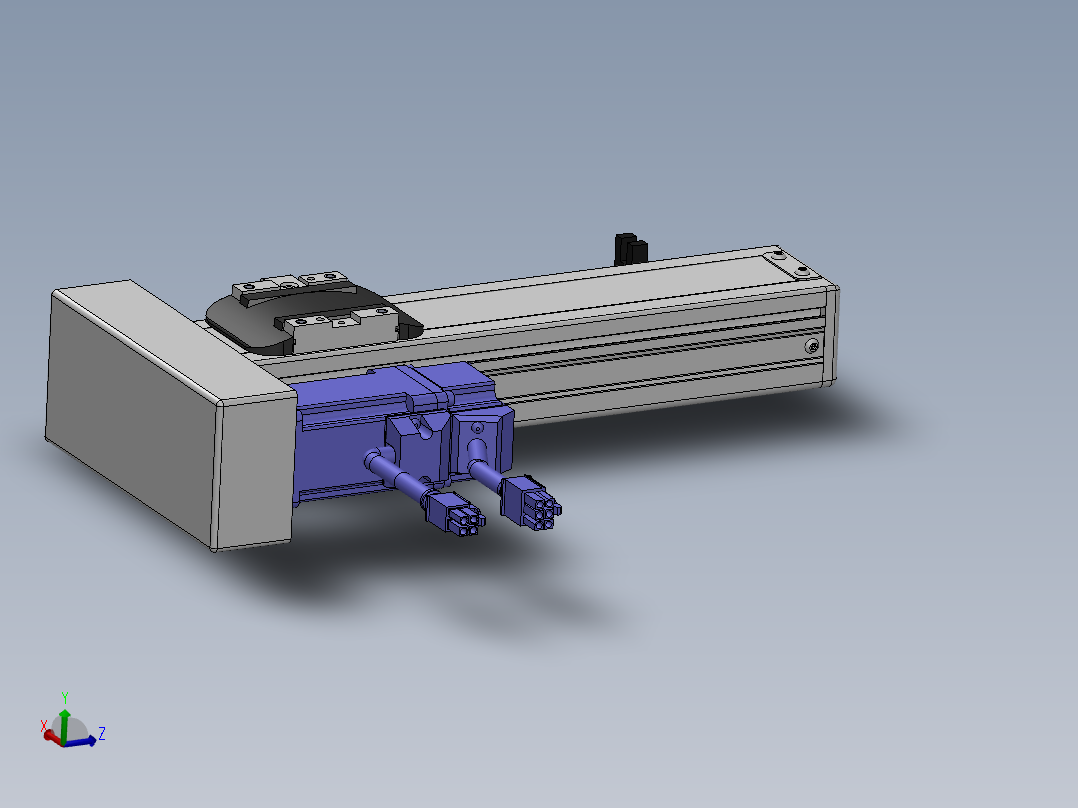Select the left purple cable connector plug
1078x808 pixels.
pyautogui.click(x=454, y=512)
